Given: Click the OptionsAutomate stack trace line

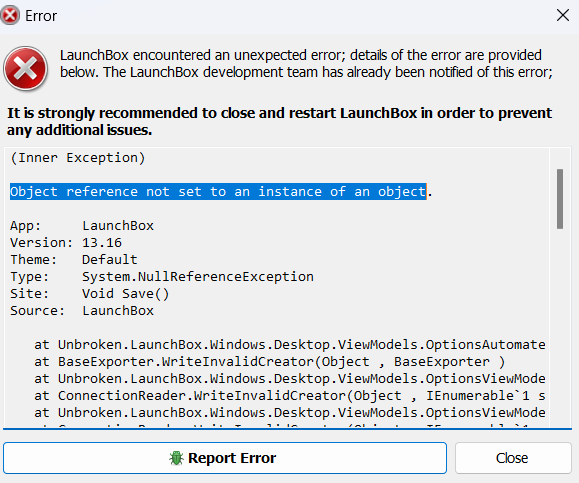Looking at the screenshot, I should [x=290, y=345].
